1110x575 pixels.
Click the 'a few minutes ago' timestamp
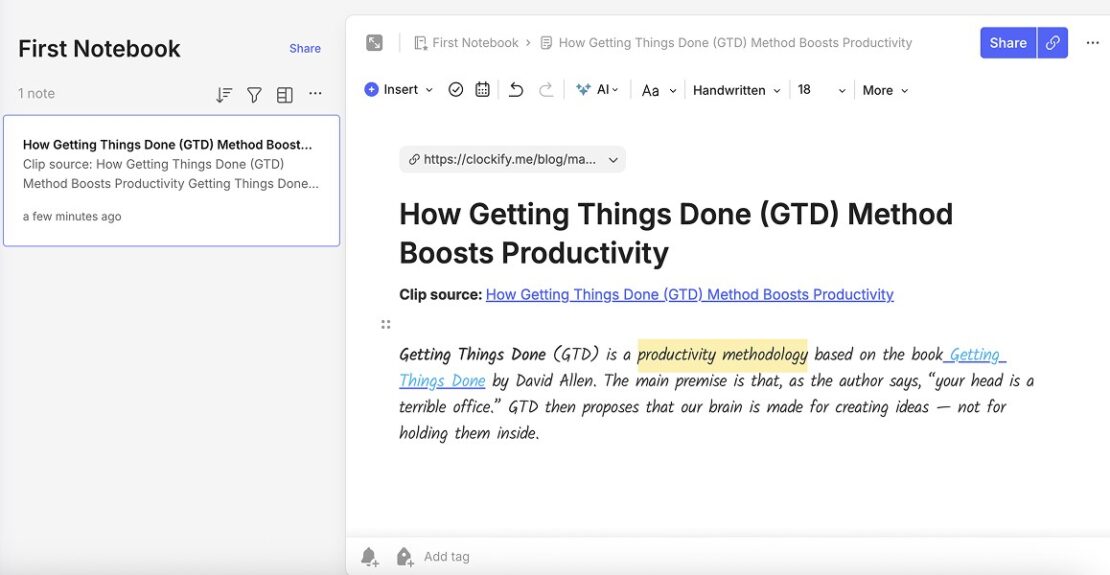[72, 217]
